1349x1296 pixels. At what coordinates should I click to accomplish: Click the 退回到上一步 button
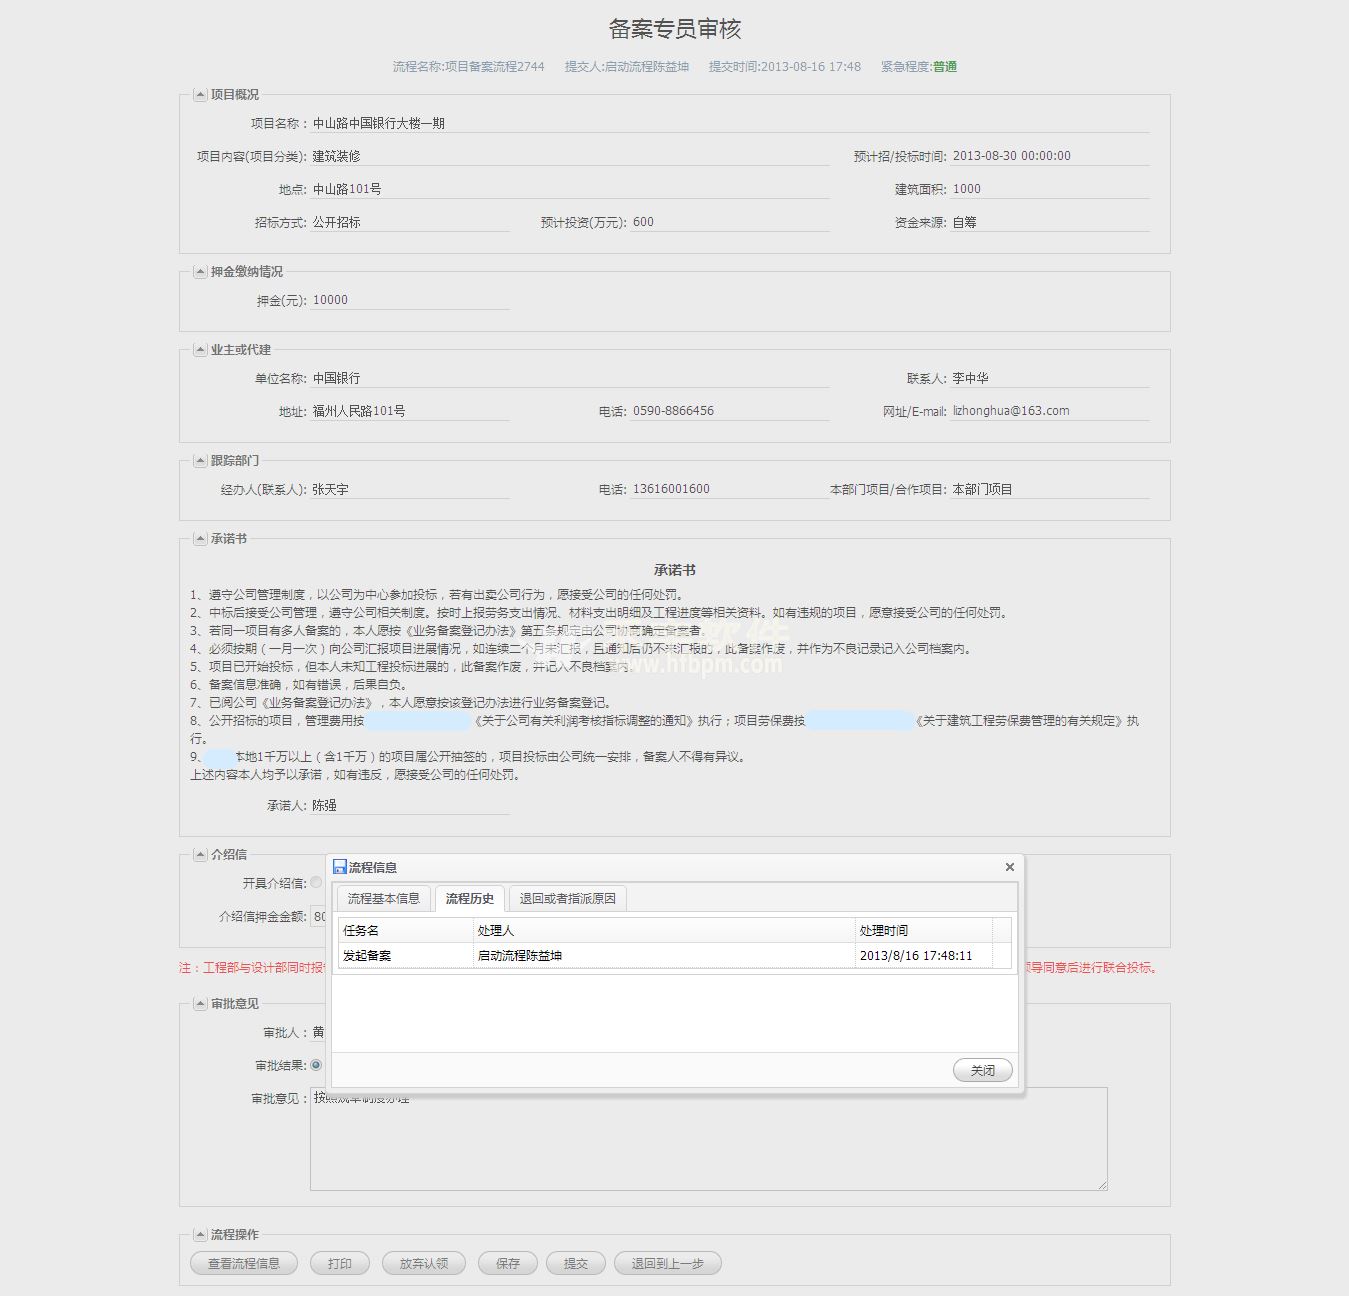[x=667, y=1263]
